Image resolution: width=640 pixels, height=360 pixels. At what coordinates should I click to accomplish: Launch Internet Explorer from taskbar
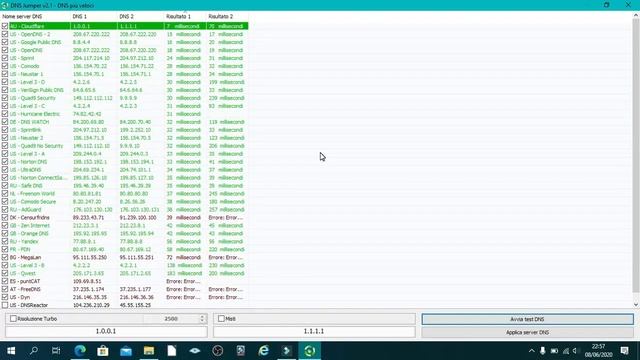pyautogui.click(x=264, y=351)
